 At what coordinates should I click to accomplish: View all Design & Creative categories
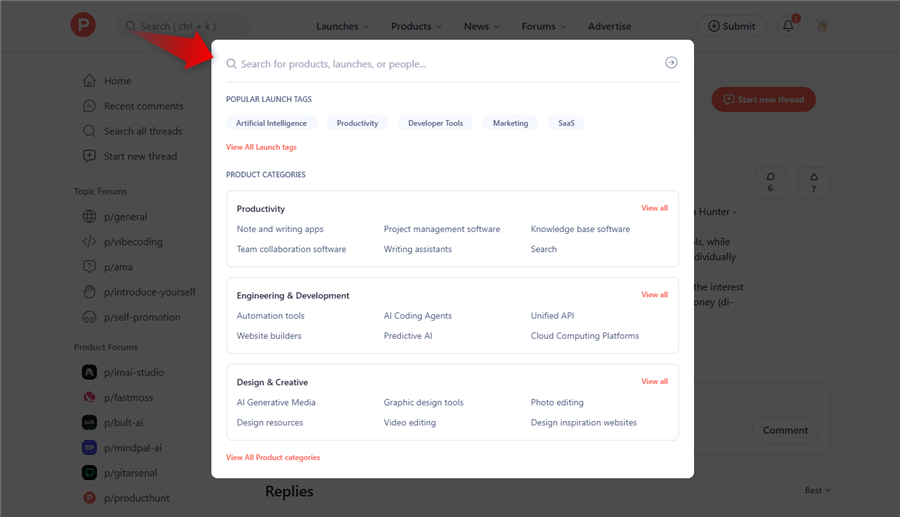[x=654, y=381]
